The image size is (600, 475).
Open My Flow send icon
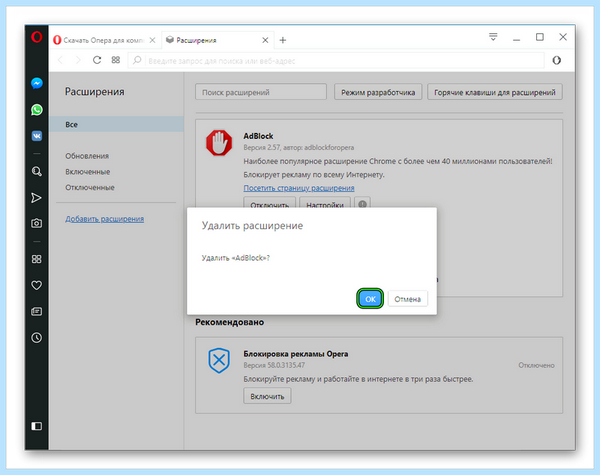[x=36, y=198]
